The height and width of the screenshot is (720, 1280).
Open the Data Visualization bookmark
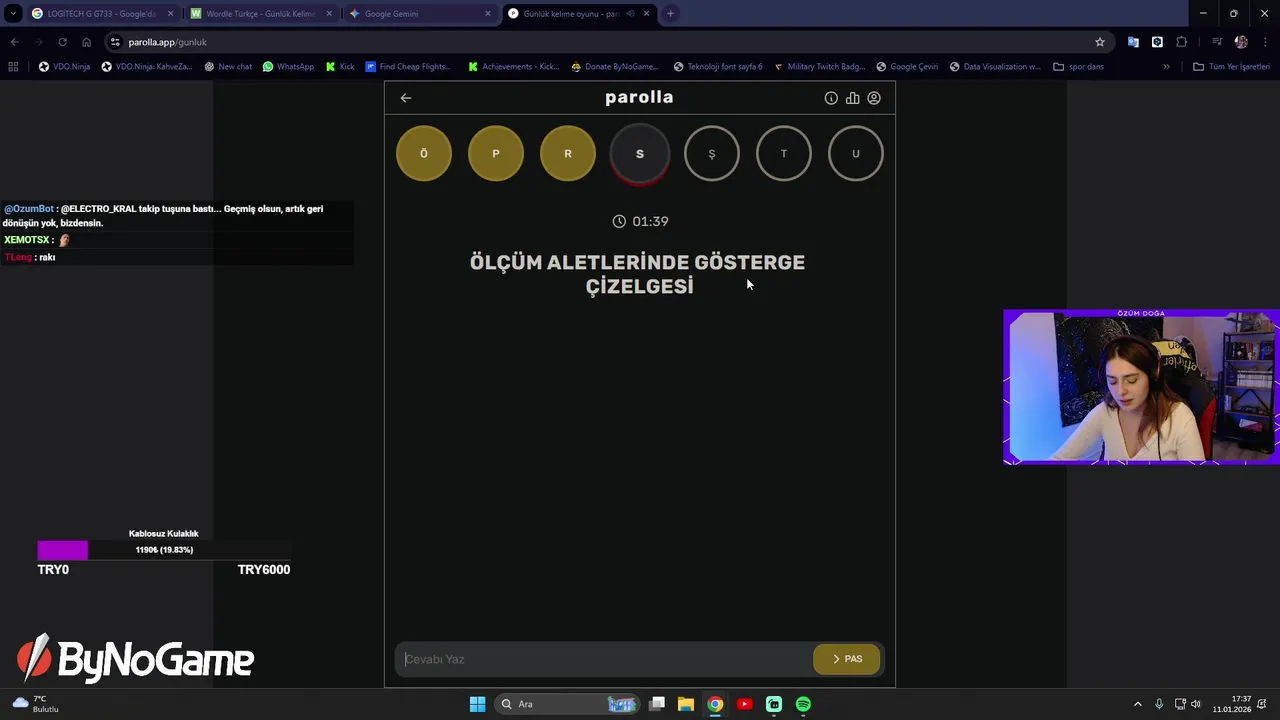coord(995,67)
